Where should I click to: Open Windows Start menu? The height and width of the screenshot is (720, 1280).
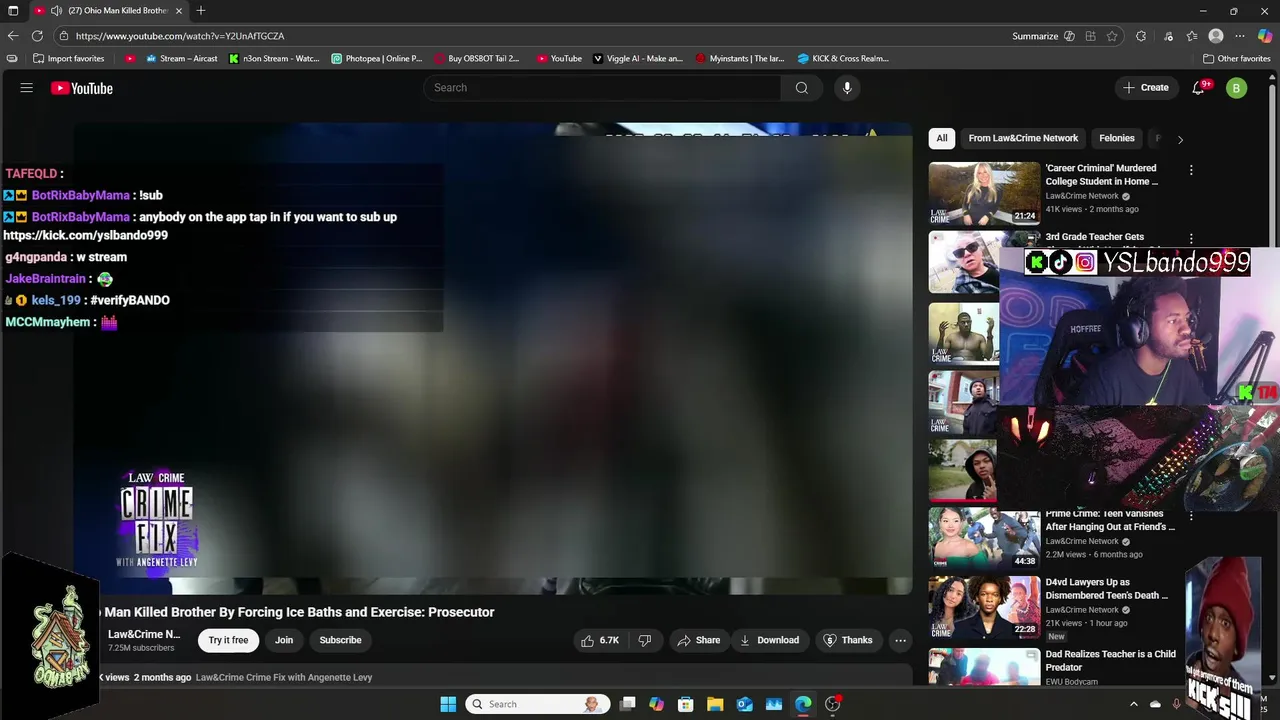point(448,704)
